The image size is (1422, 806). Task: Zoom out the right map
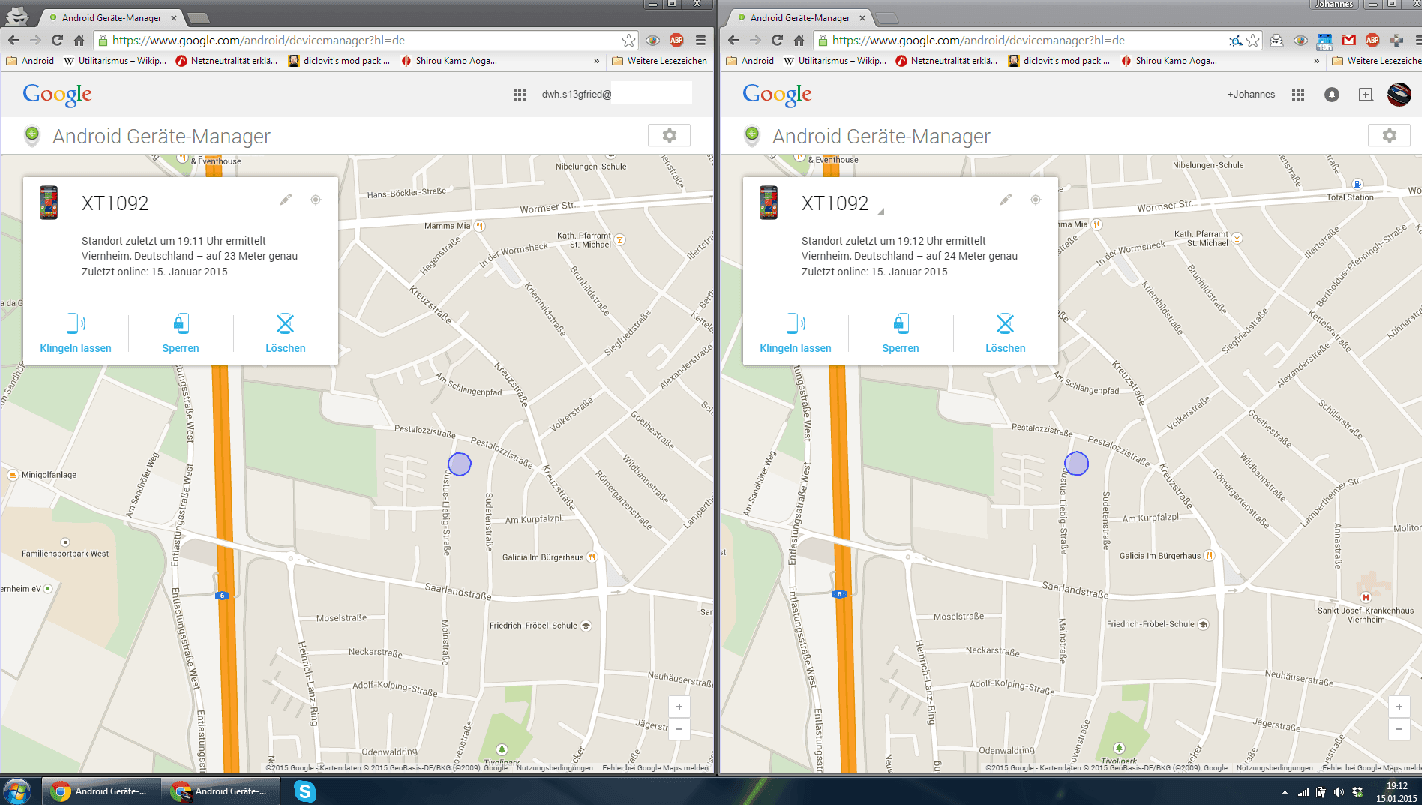pyautogui.click(x=1400, y=728)
